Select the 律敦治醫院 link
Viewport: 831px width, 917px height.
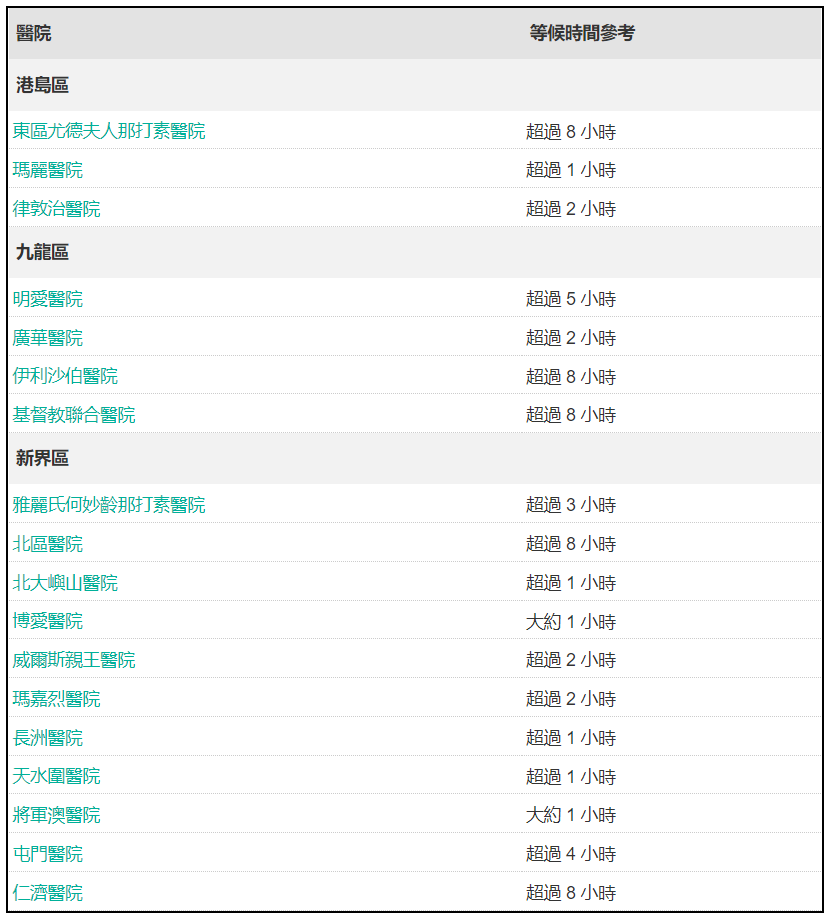(57, 209)
